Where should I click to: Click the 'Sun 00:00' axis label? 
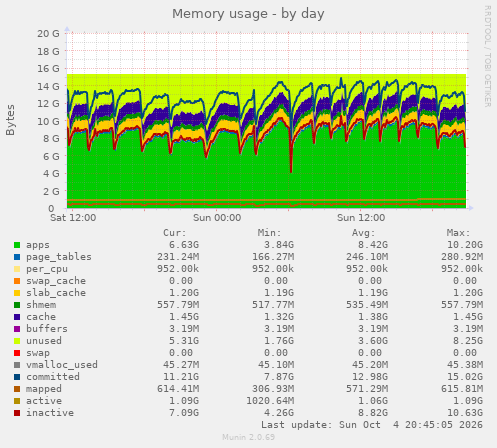217,218
